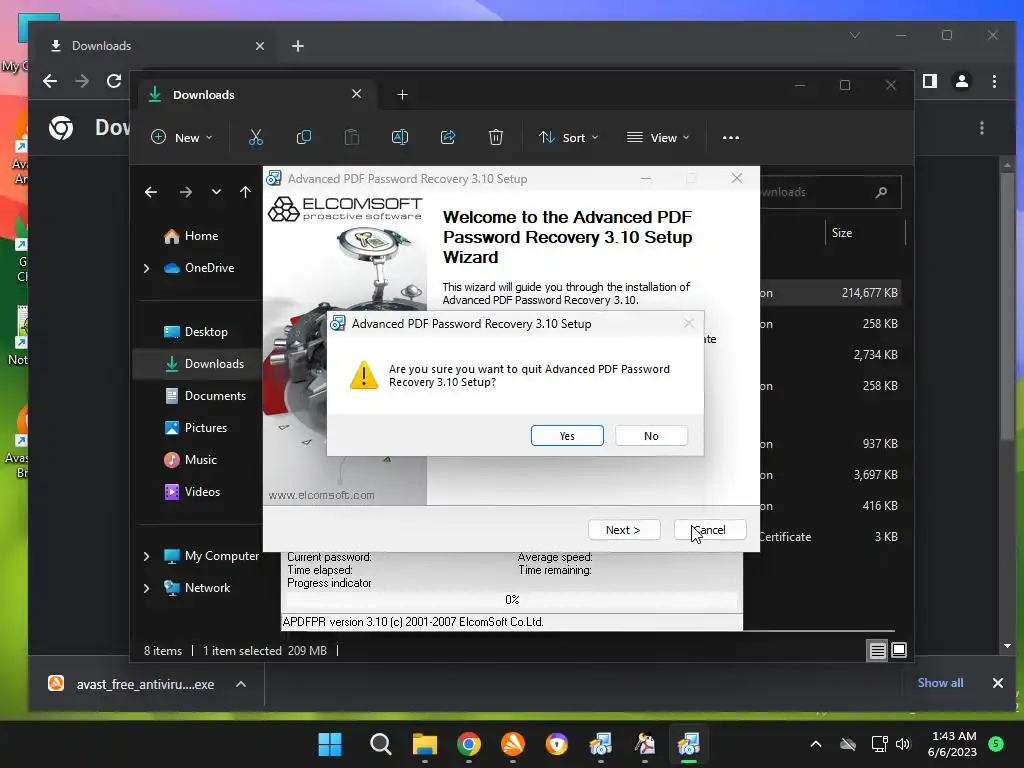
Task: Open avast_free_antiviru....exe download item
Action: (131, 684)
